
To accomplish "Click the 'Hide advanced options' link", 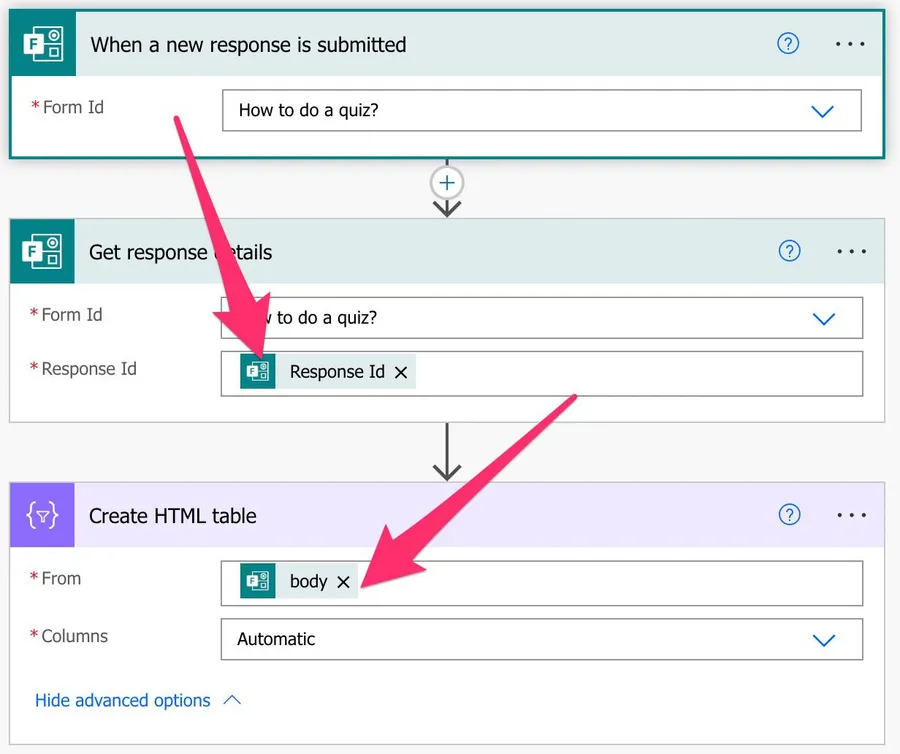I will click(123, 700).
